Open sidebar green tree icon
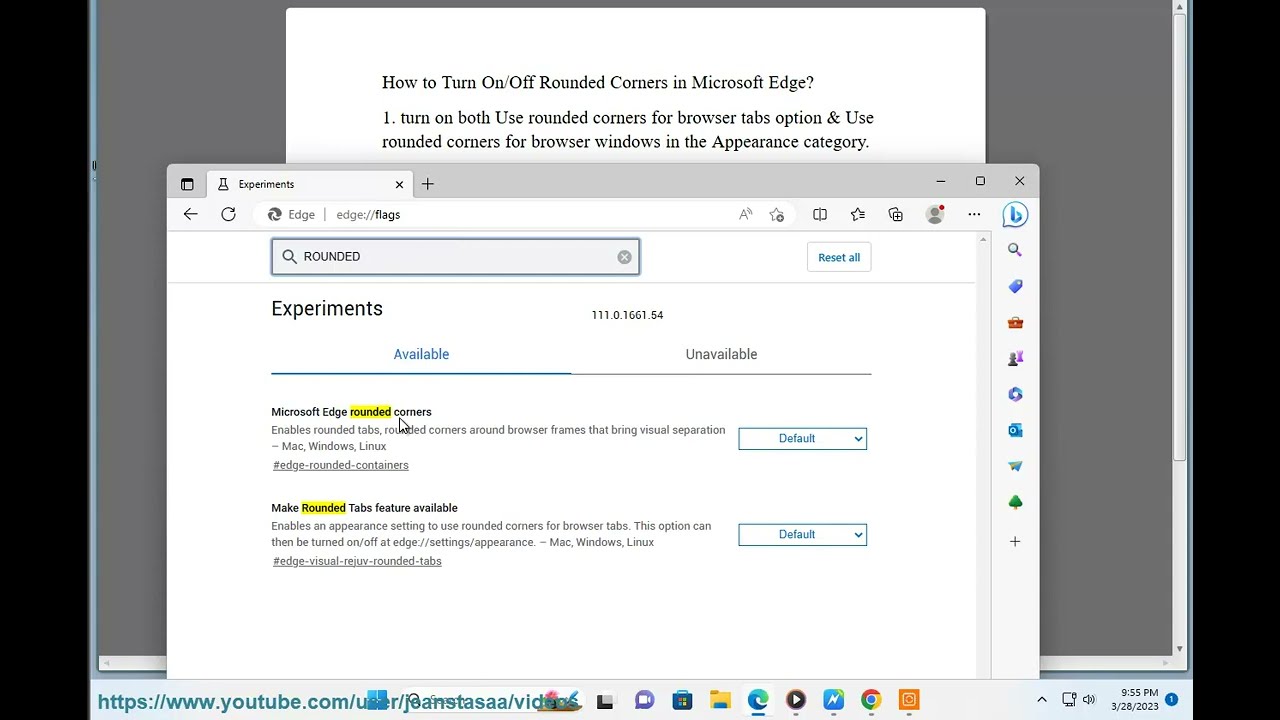1280x720 pixels. (x=1015, y=502)
